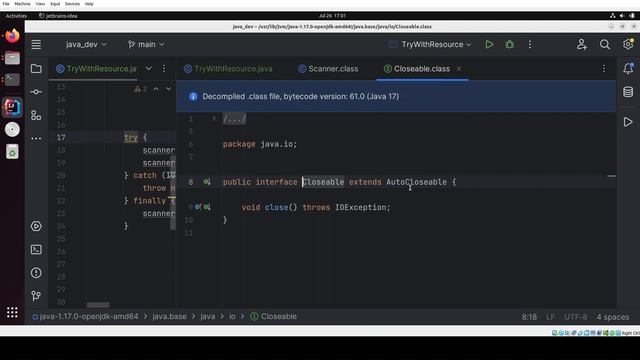Click the java breadcrumb segment
Image resolution: width=640 pixels, height=360 pixels.
coord(207,316)
